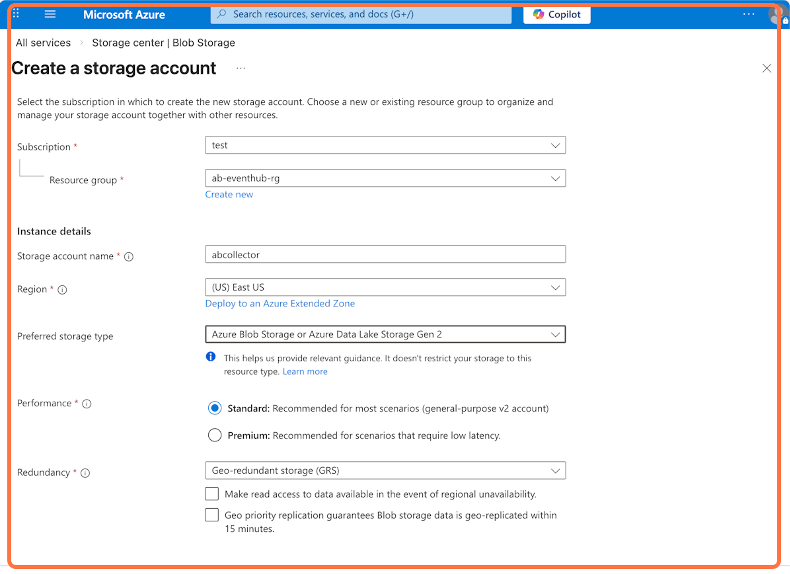Go to Storage center Blob Storage breadcrumb
790x574 pixels.
(x=163, y=43)
